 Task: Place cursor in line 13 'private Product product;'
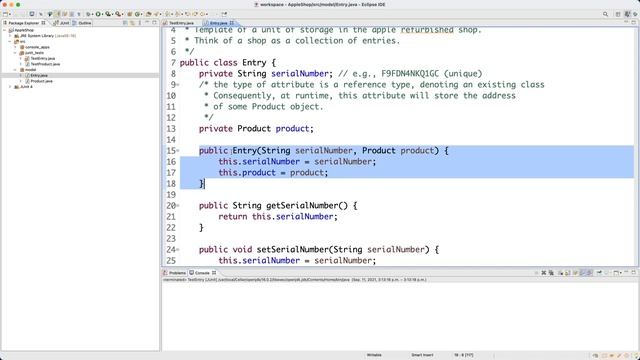(x=256, y=129)
